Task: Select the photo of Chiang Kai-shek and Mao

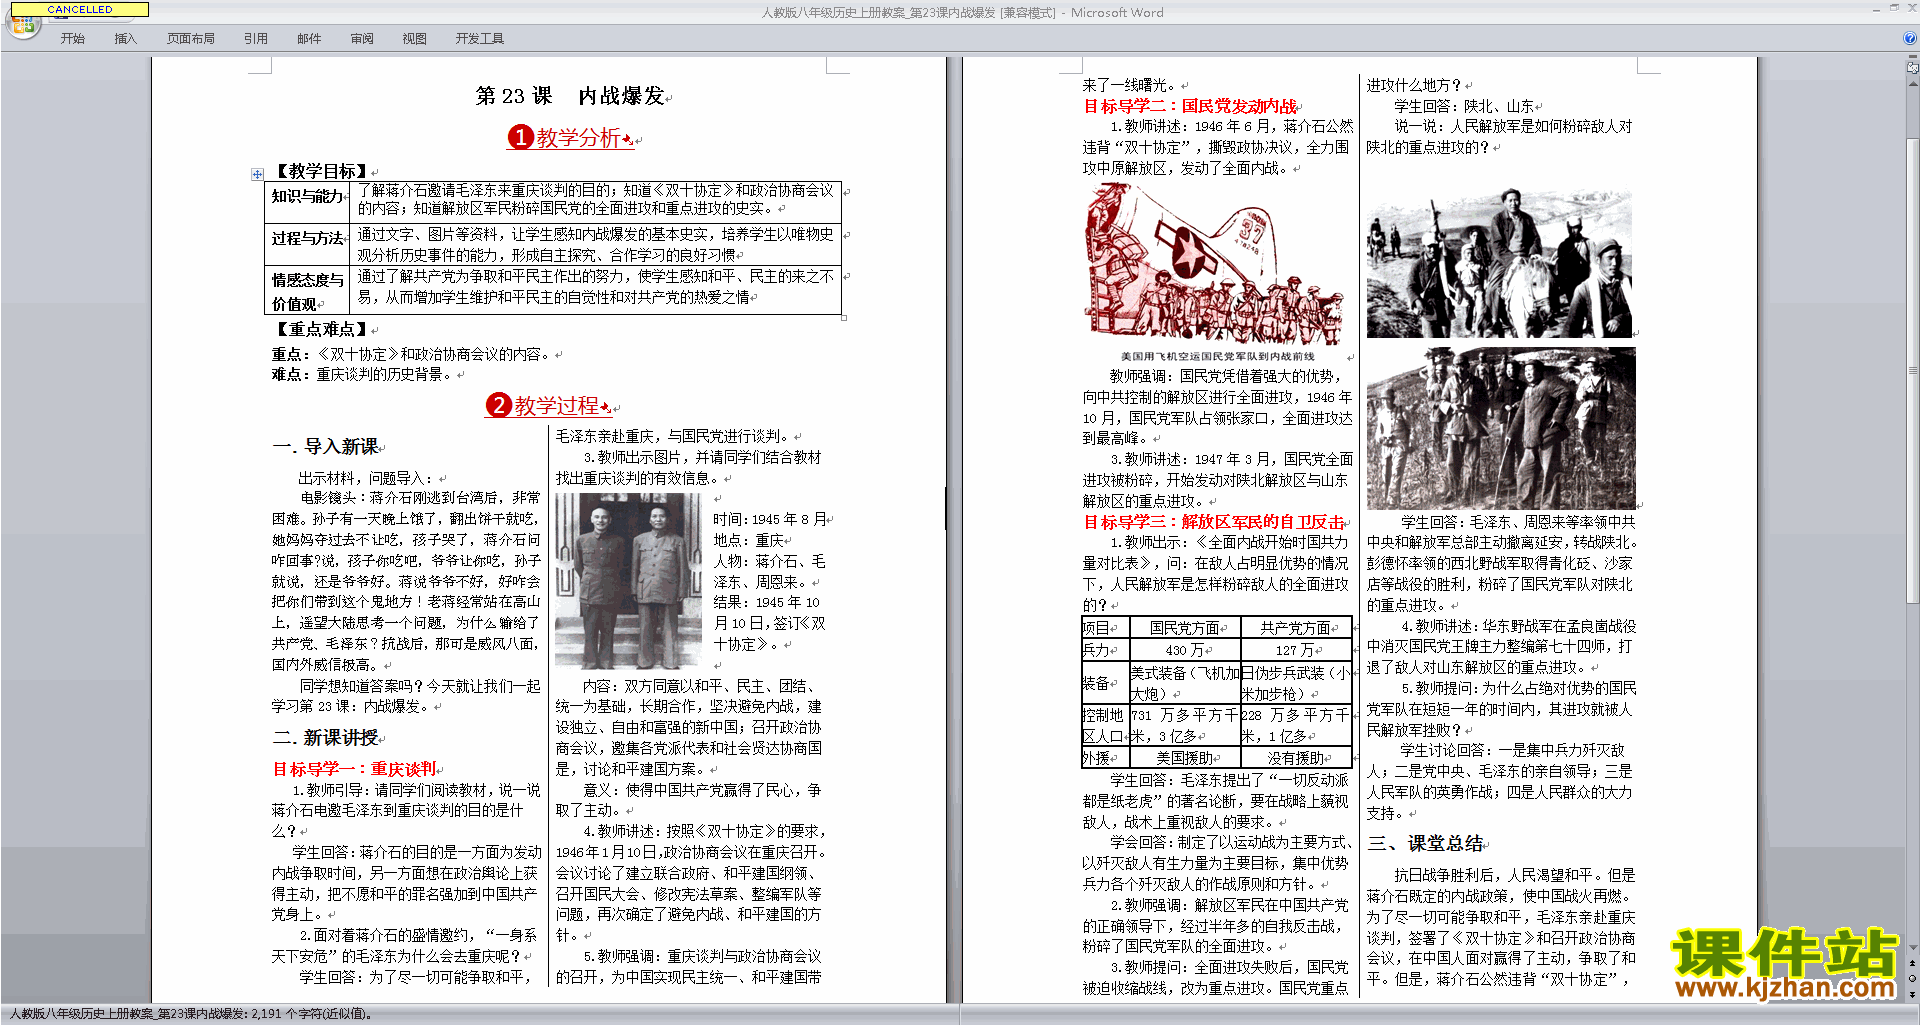Action: [629, 581]
